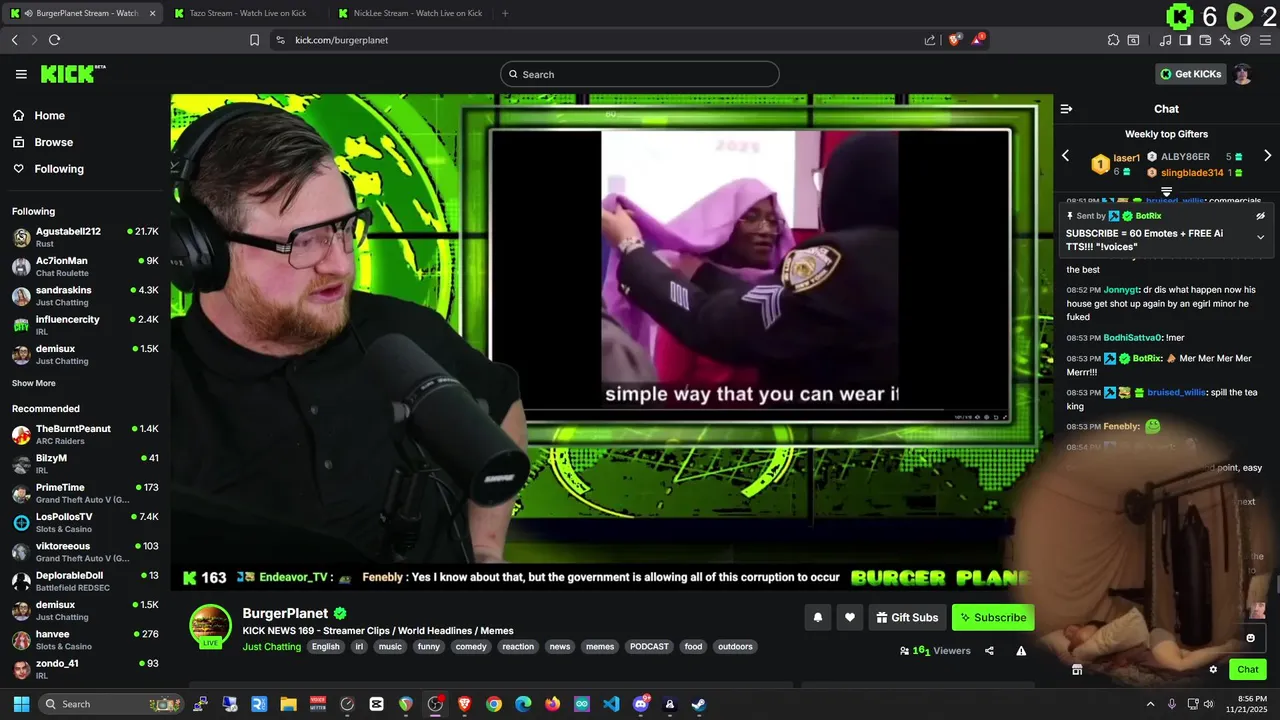Open Brave VPN shield icon
Viewport: 1280px width, 720px height.
click(1245, 40)
